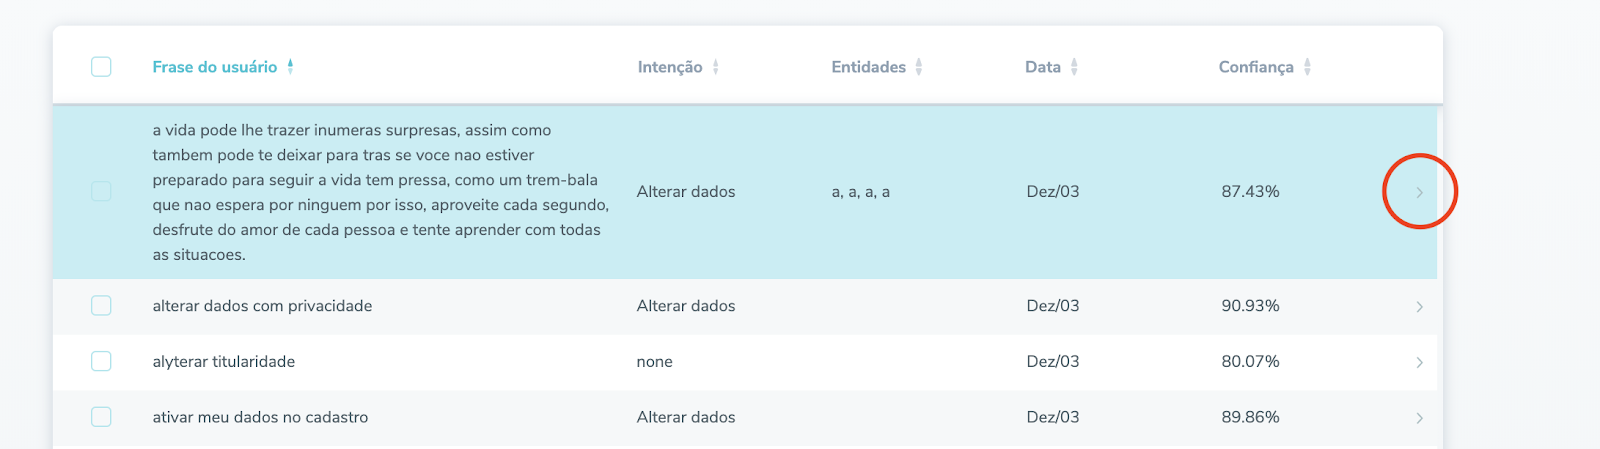Click the 87.43% confidence value
Viewport: 1600px width, 449px height.
tap(1250, 191)
